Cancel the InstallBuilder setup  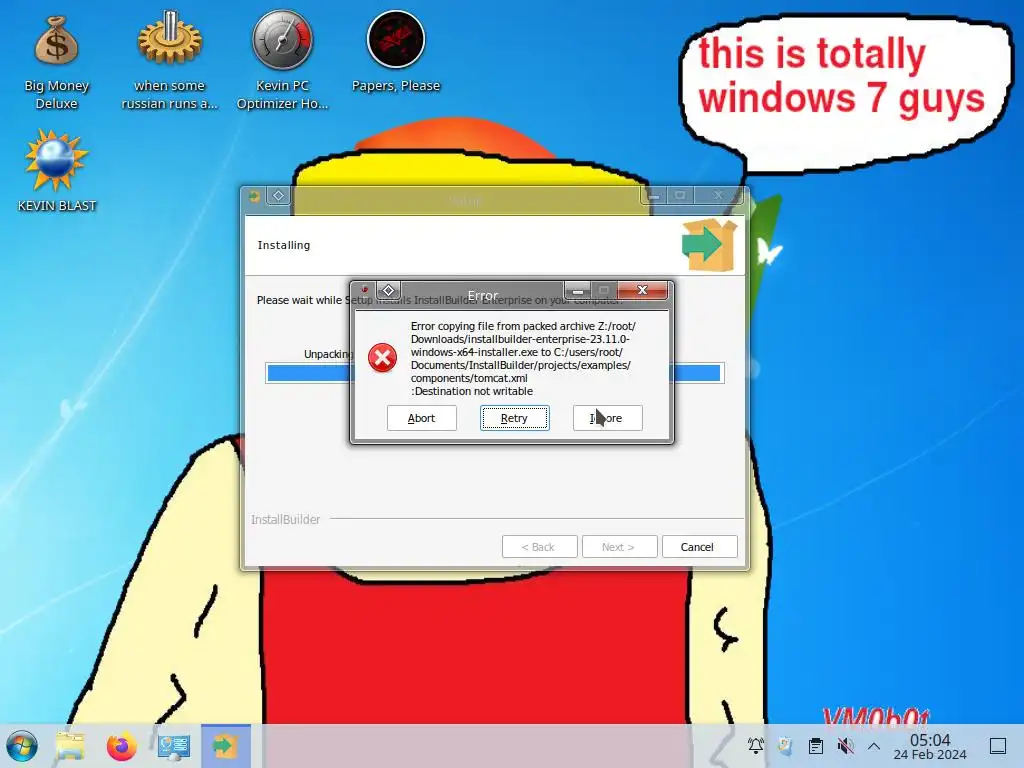(x=699, y=547)
